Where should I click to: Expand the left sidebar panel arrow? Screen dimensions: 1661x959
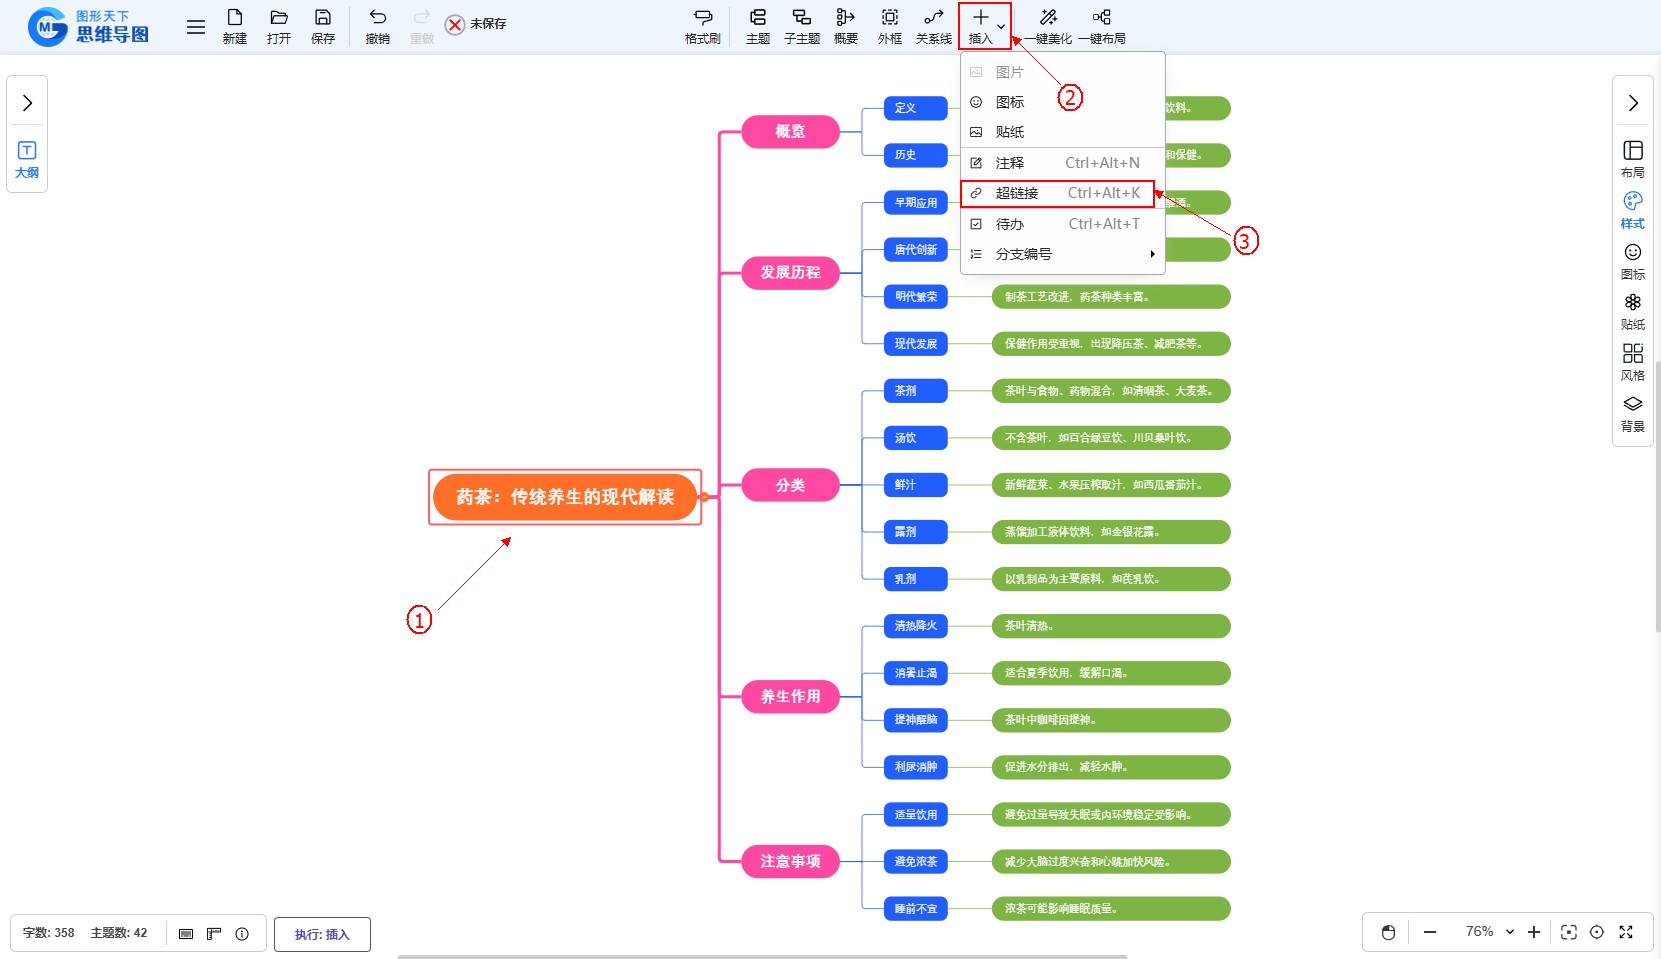(27, 103)
